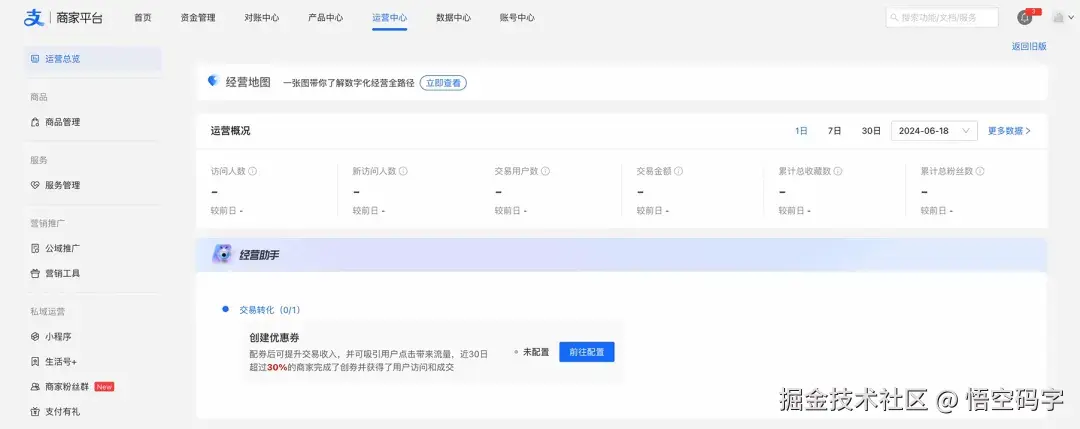Select the 1日 time range

[801, 131]
